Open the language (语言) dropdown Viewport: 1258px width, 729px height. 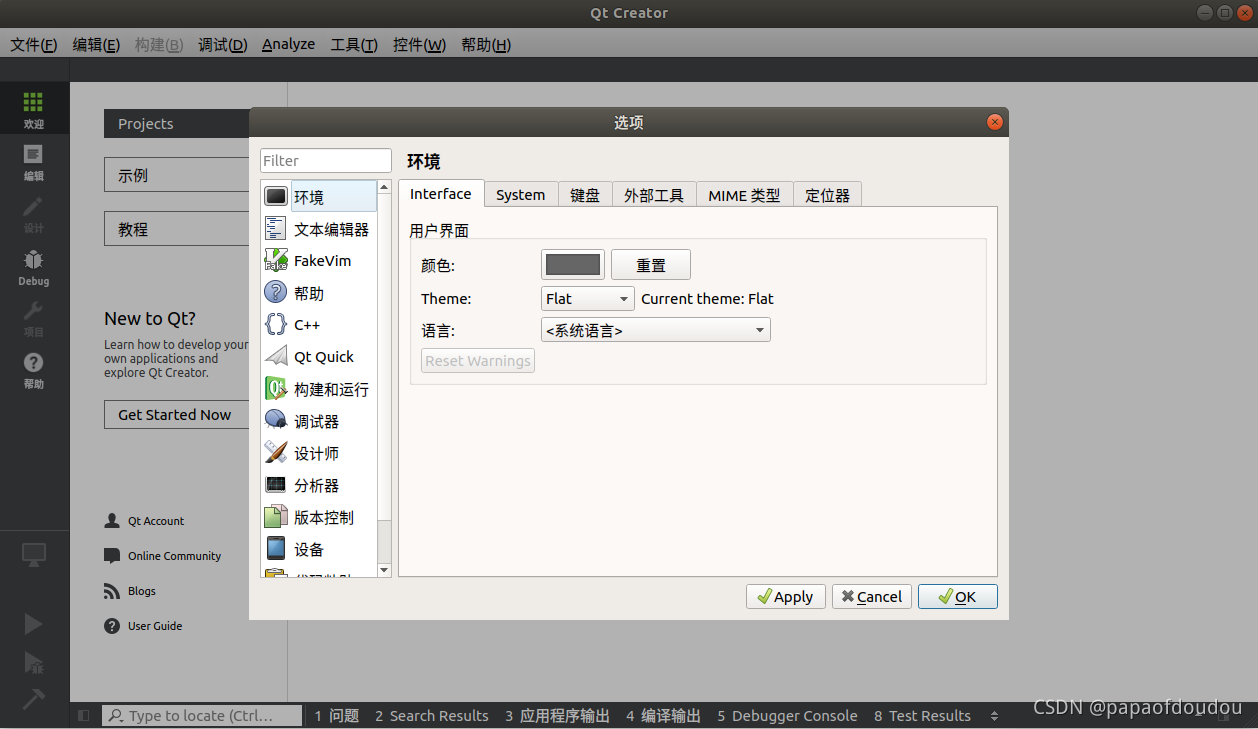(656, 330)
